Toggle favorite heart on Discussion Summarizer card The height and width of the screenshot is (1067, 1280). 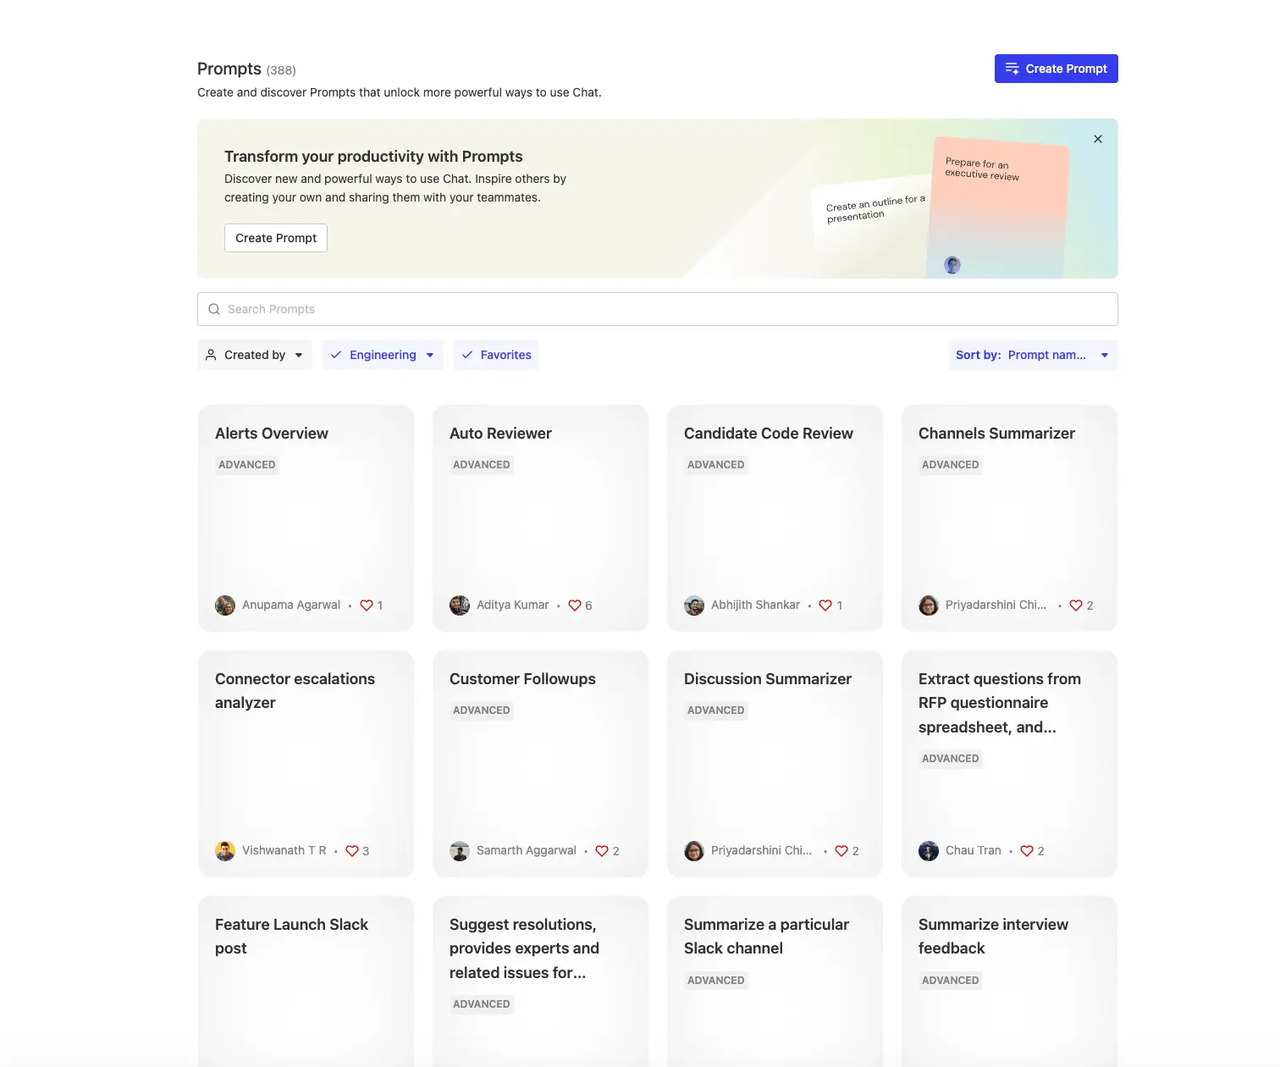pyautogui.click(x=842, y=851)
